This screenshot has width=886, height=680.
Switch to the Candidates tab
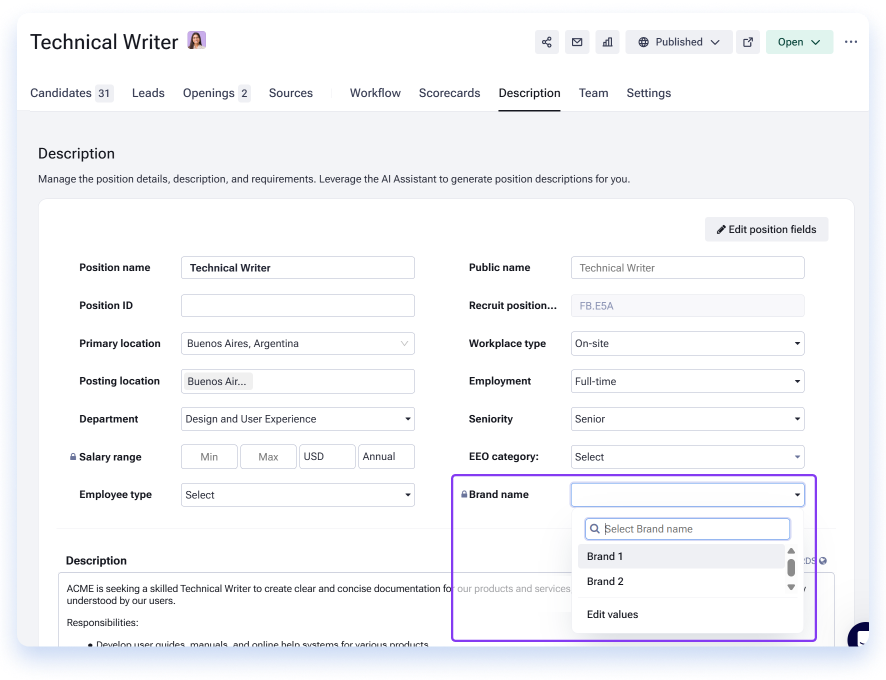click(x=72, y=93)
